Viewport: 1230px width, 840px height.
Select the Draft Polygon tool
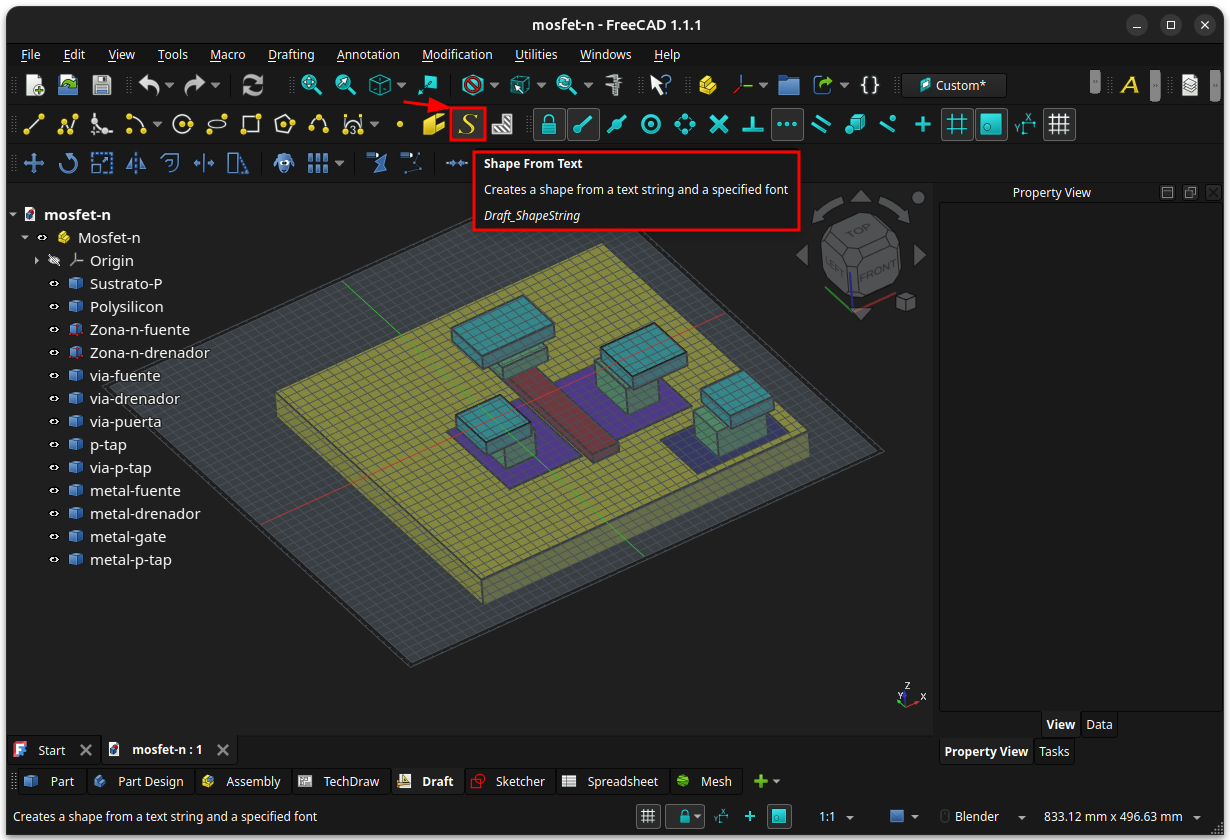(x=285, y=124)
